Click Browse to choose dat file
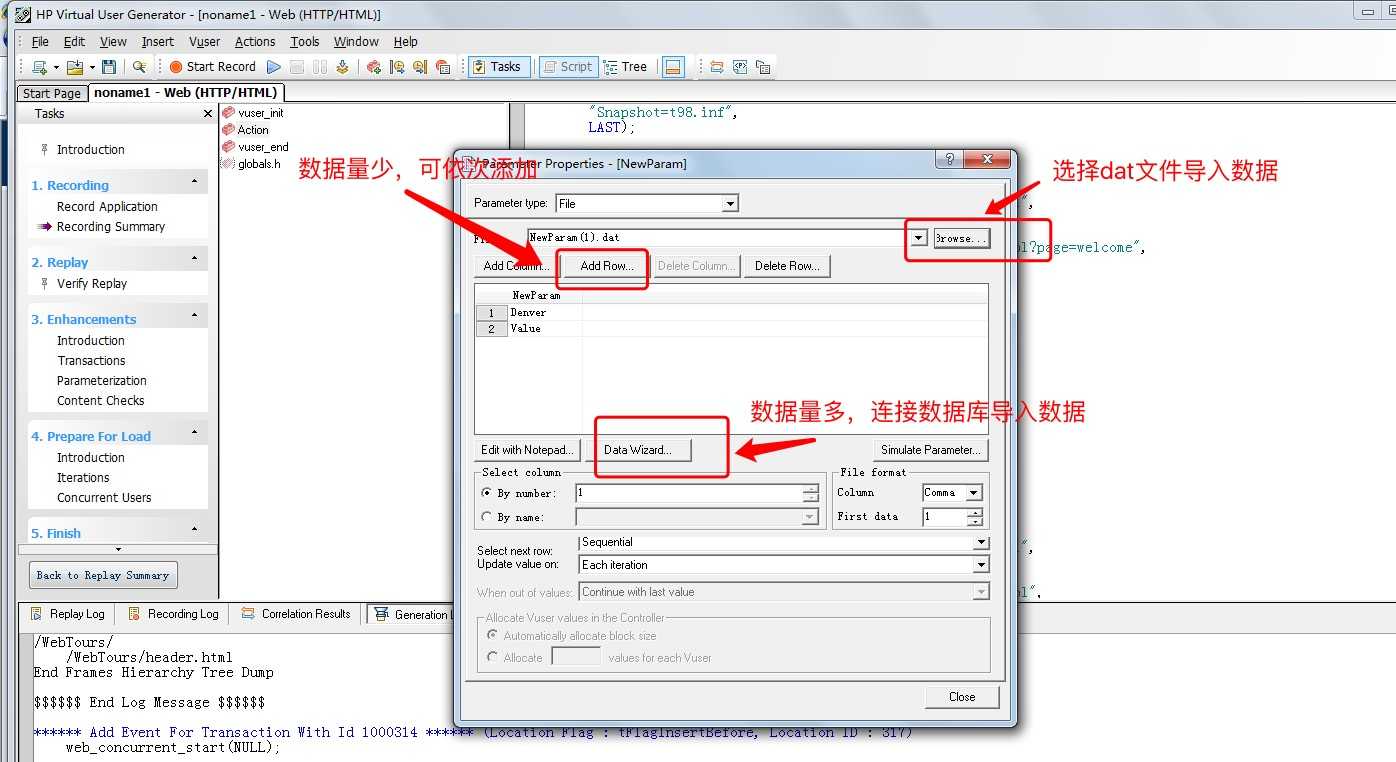This screenshot has width=1396, height=762. pyautogui.click(x=961, y=238)
